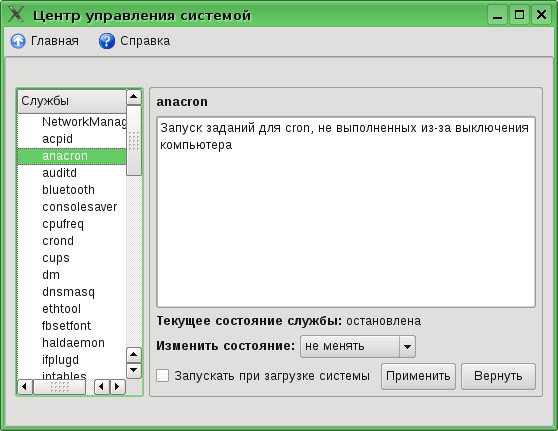Enable Запускать при загрузке системы checkbox
558x431 pixels.
pos(163,375)
